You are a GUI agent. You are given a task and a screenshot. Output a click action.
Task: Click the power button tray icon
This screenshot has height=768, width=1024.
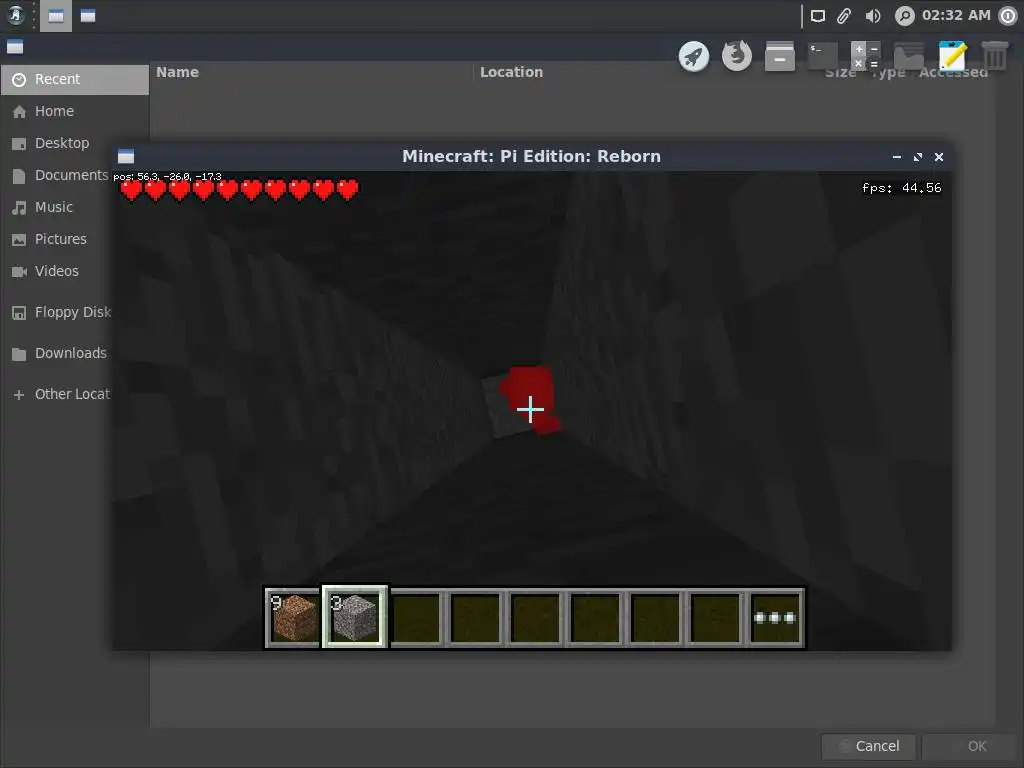1008,16
